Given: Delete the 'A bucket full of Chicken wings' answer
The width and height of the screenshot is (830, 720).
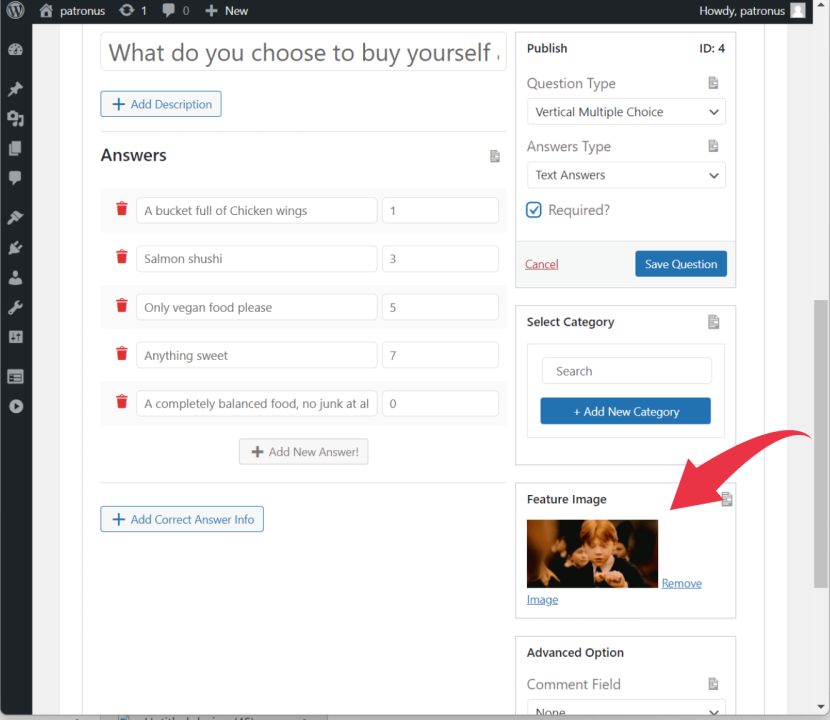Looking at the screenshot, I should click(122, 209).
